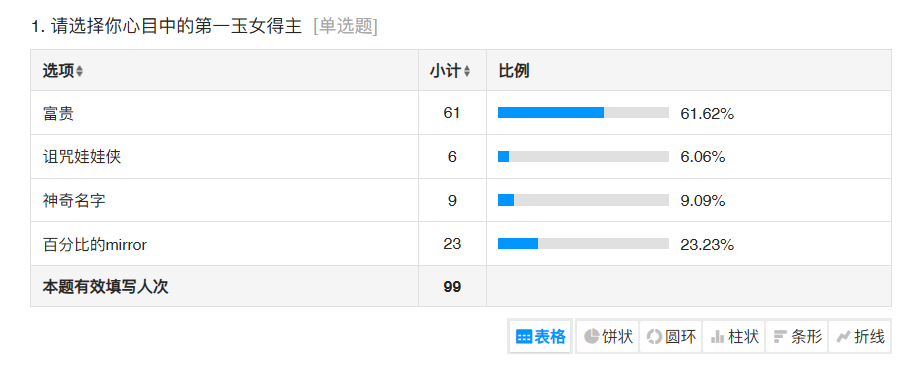This screenshot has width=916, height=372.
Task: Switch to the 表格 table view
Action: pos(540,336)
